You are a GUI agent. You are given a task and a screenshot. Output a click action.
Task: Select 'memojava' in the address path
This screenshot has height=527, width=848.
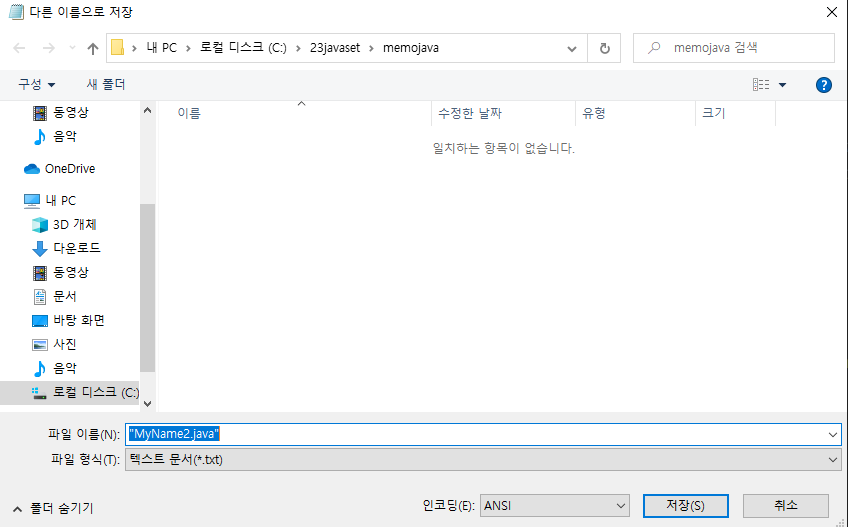(410, 48)
